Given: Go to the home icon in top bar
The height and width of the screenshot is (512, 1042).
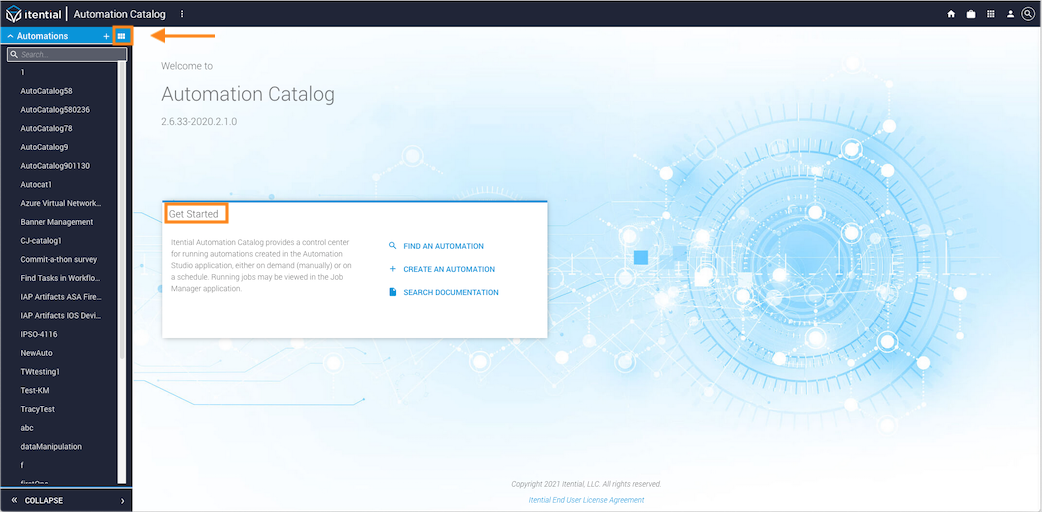Looking at the screenshot, I should pos(951,14).
